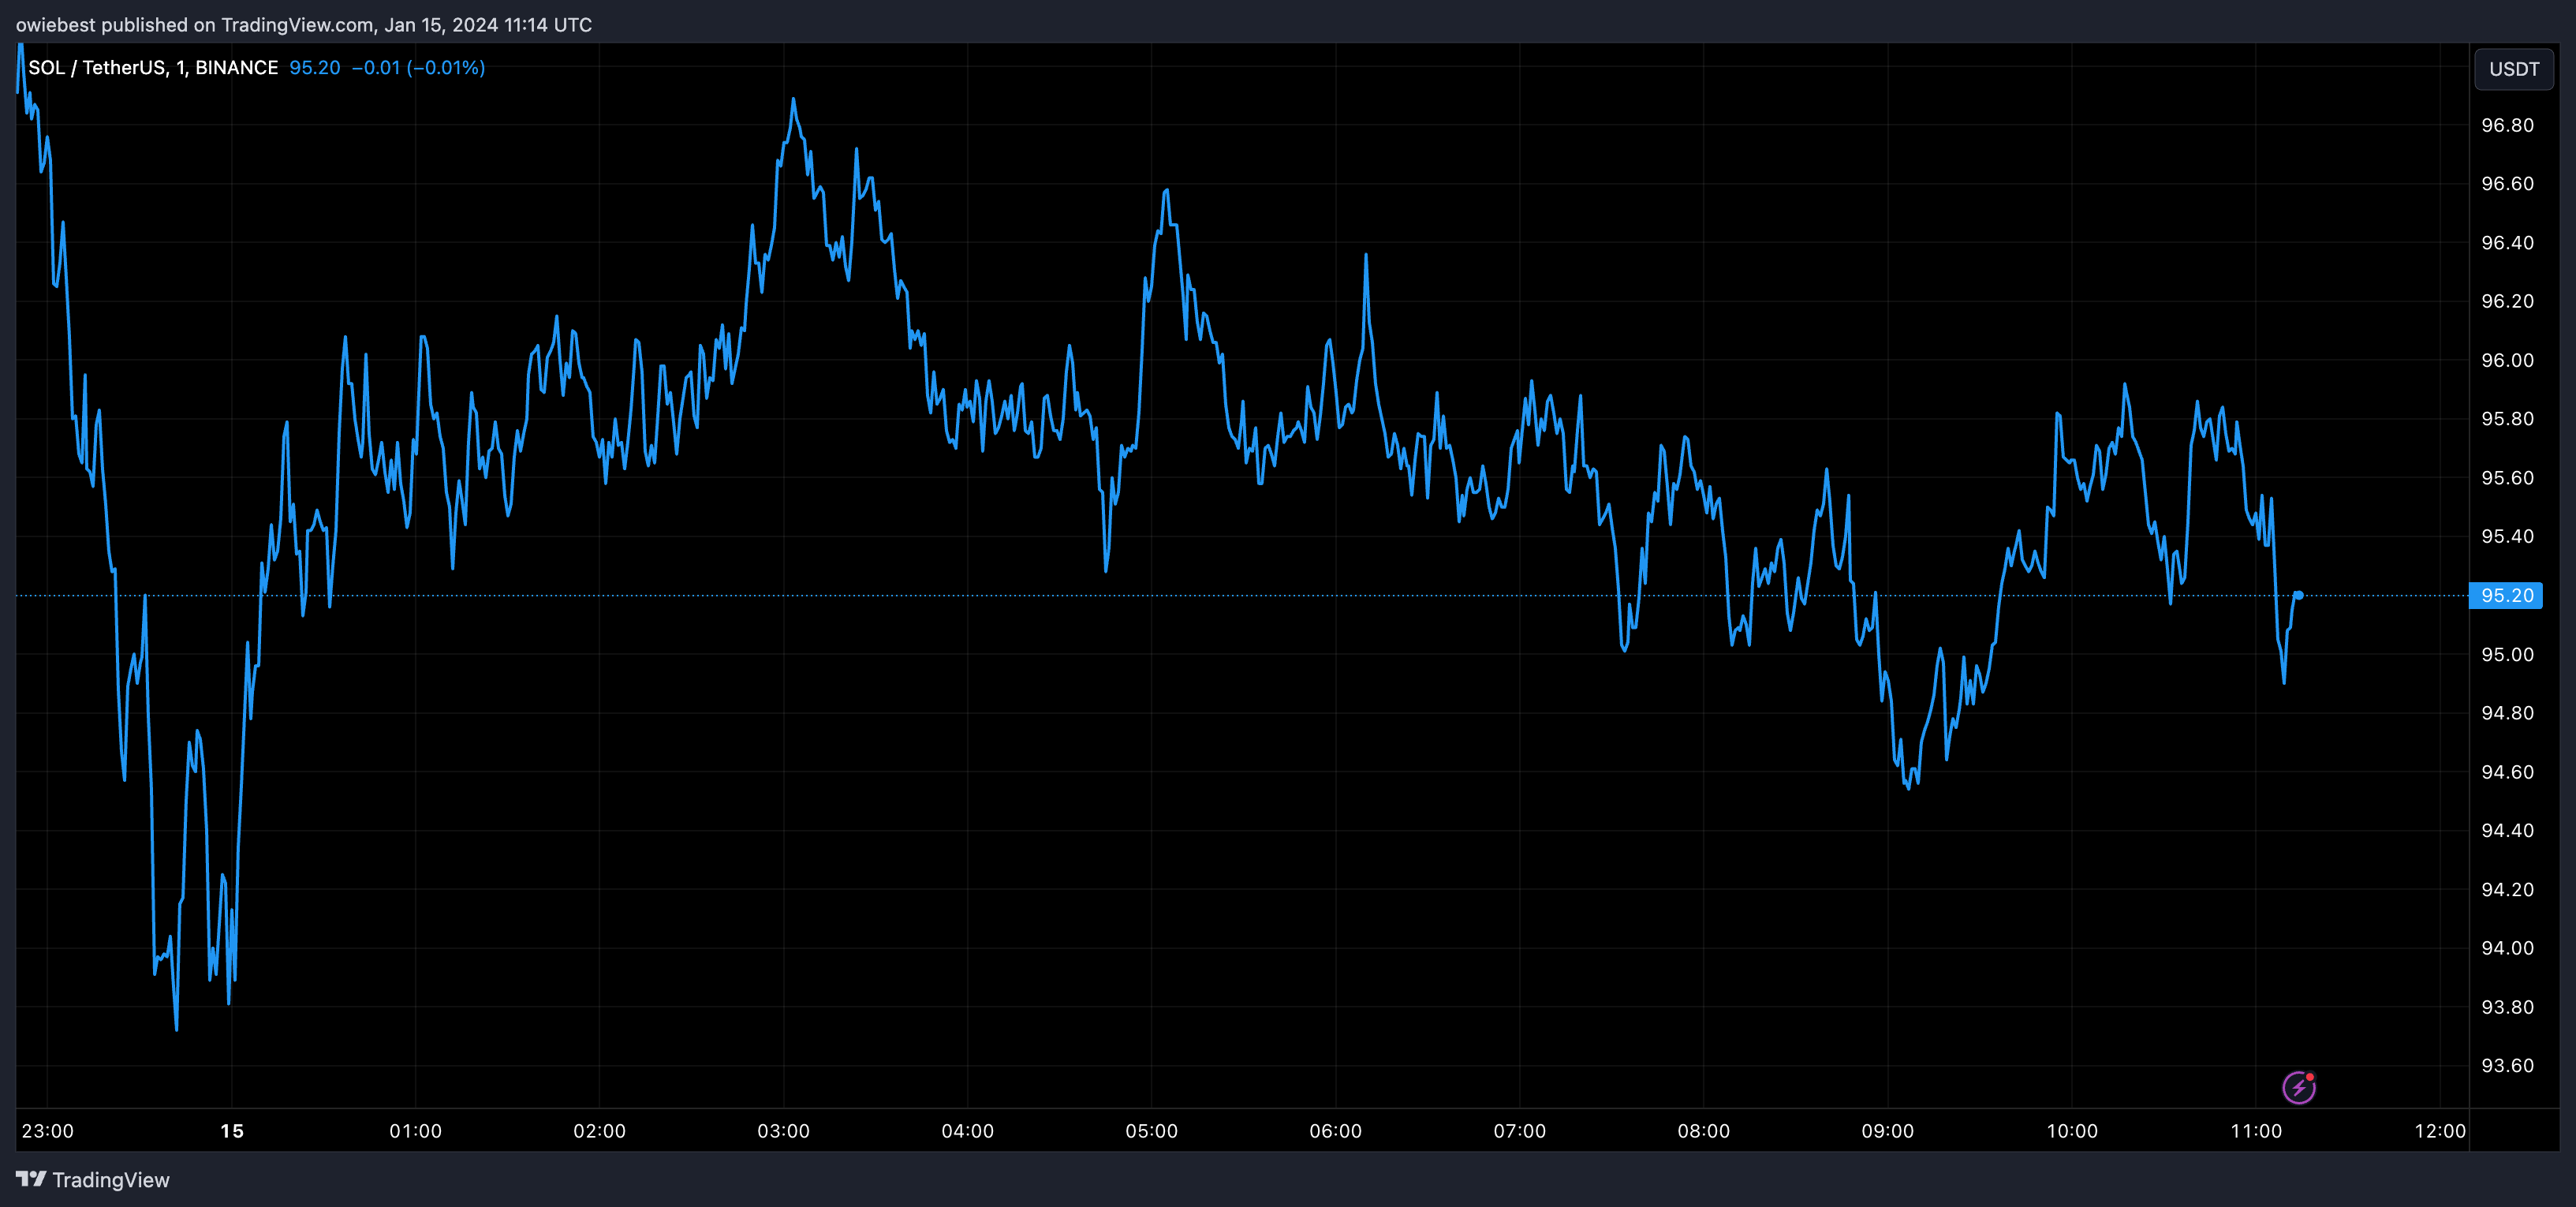Click the 95.00 price axis label
The image size is (2576, 1207).
[2507, 654]
